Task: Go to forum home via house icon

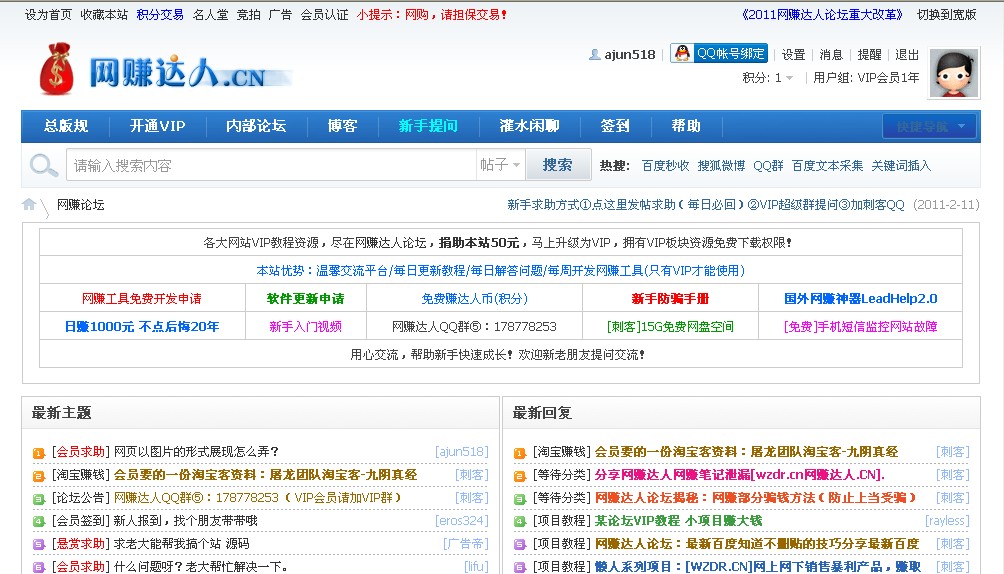Action: click(x=30, y=204)
